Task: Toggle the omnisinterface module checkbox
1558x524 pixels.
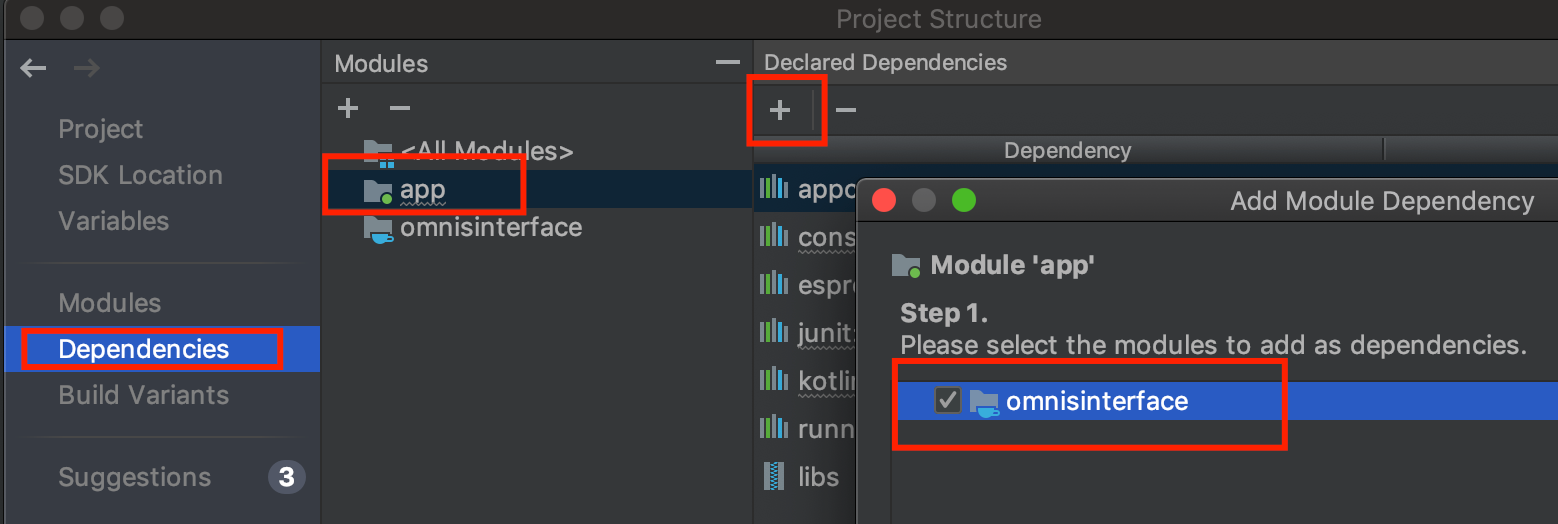Action: click(x=947, y=401)
